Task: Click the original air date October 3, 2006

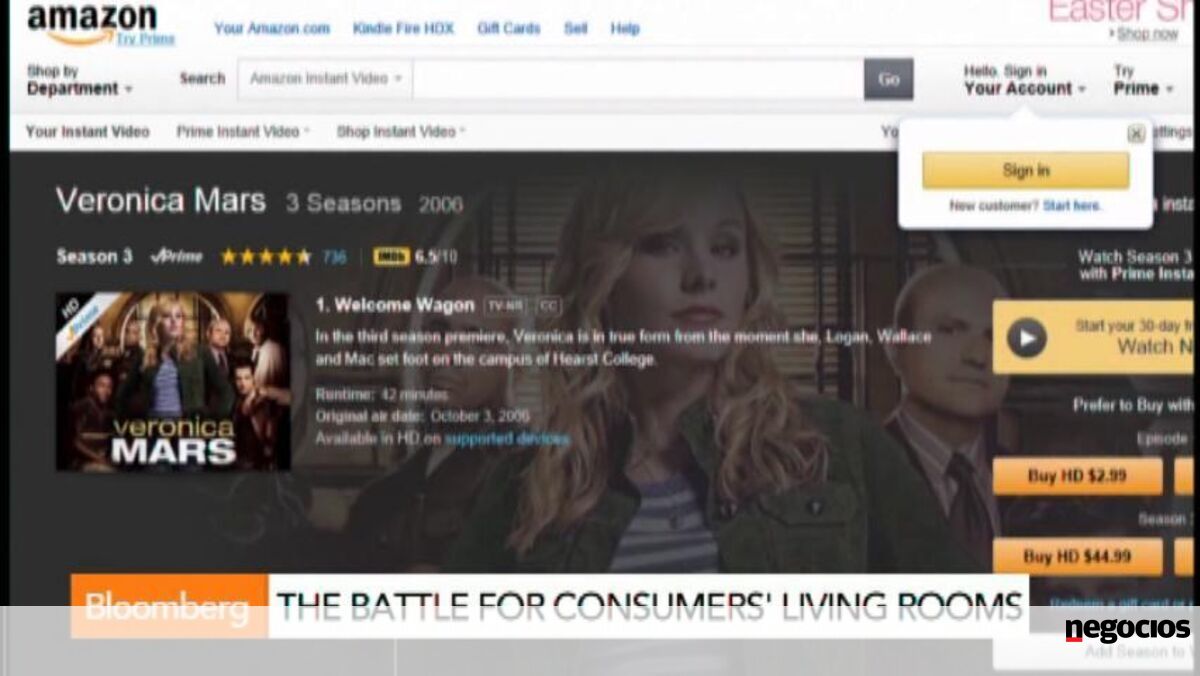Action: 423,416
